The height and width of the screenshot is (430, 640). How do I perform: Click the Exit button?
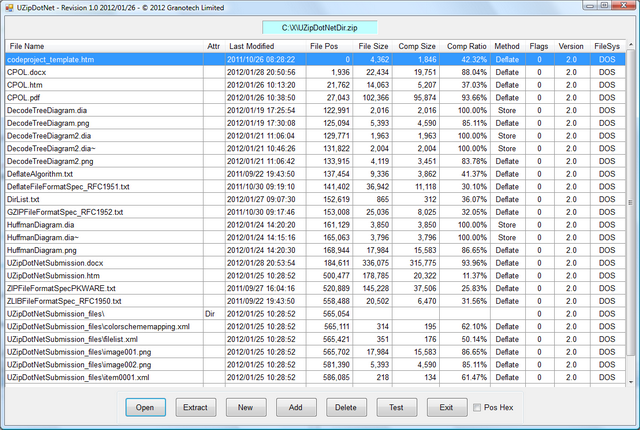coord(447,407)
